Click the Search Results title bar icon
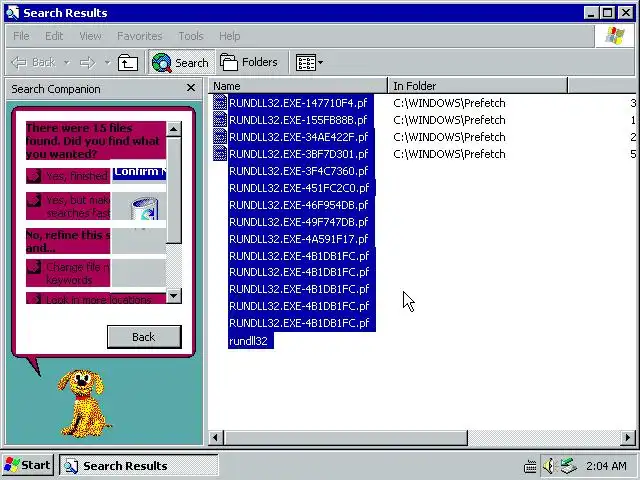Image resolution: width=640 pixels, height=480 pixels. click(x=13, y=12)
